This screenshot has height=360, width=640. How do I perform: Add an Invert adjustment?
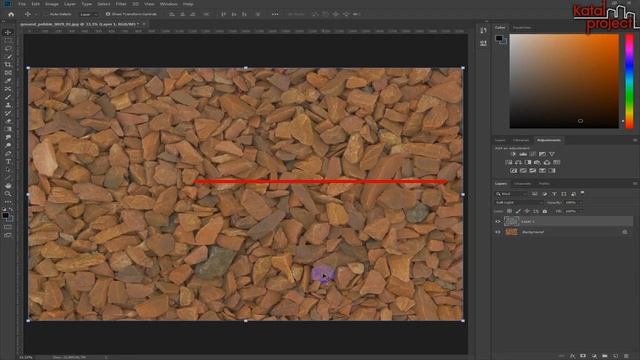point(513,171)
